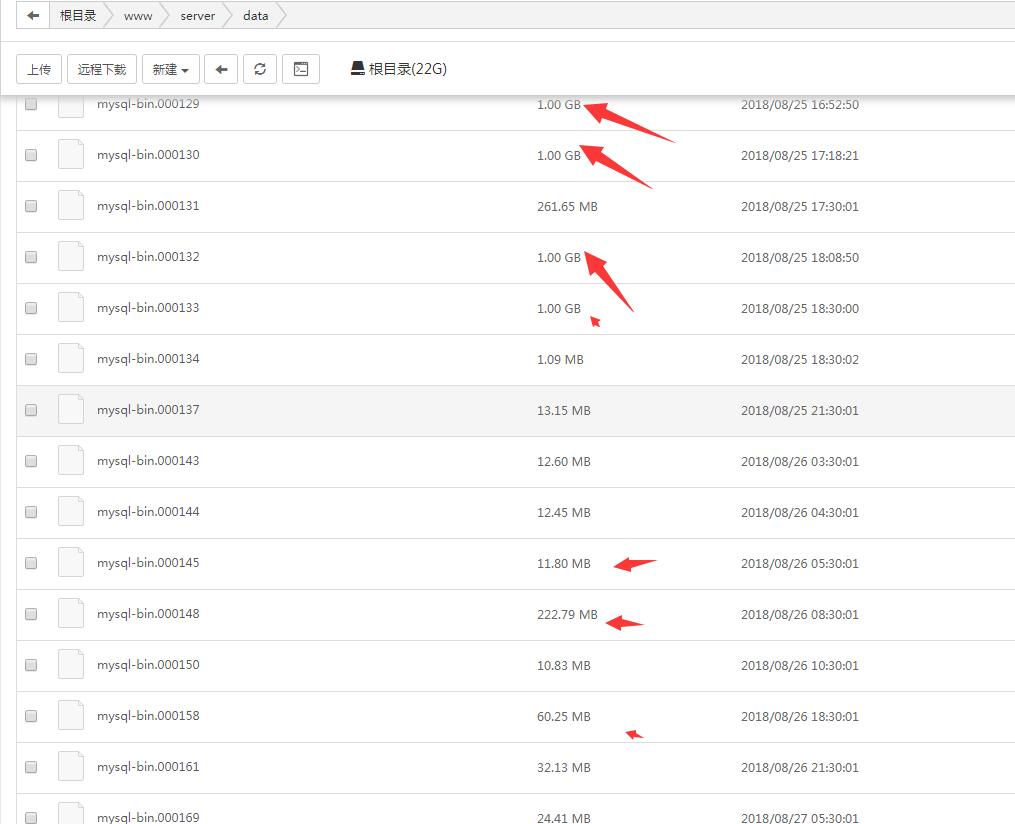Tick the checkbox next to mysql-bin.000158
This screenshot has height=824, width=1015.
[31, 716]
